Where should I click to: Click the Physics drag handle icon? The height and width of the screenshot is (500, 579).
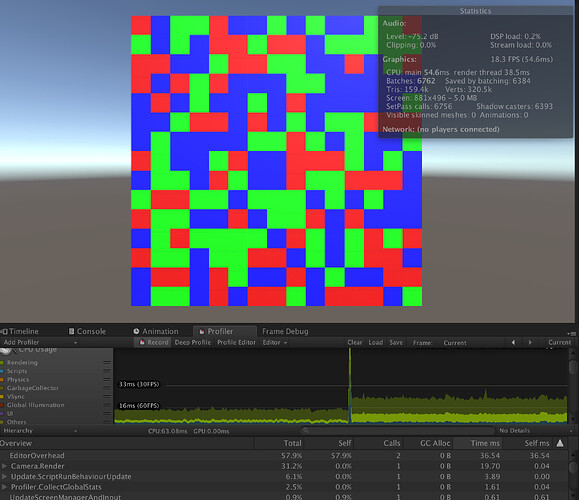(107, 380)
